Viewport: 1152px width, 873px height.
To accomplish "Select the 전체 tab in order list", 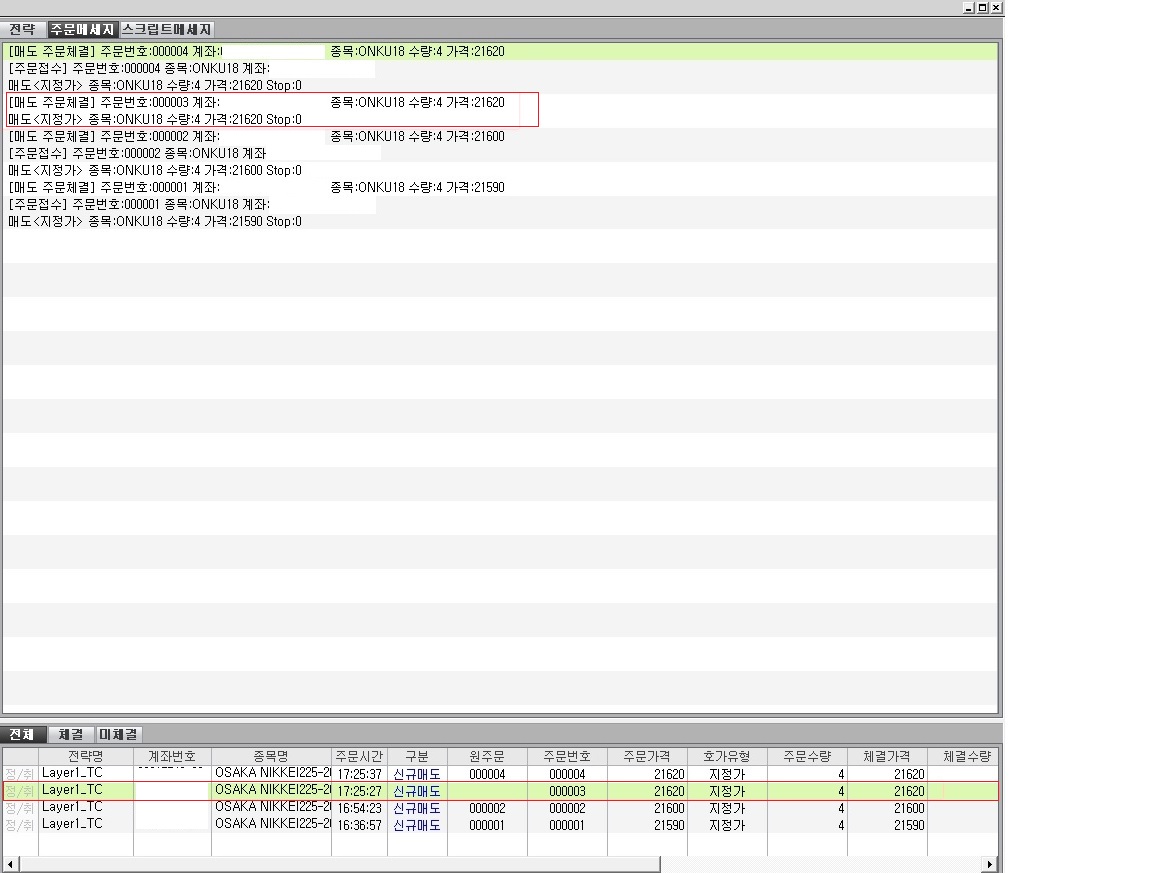I will (x=22, y=734).
